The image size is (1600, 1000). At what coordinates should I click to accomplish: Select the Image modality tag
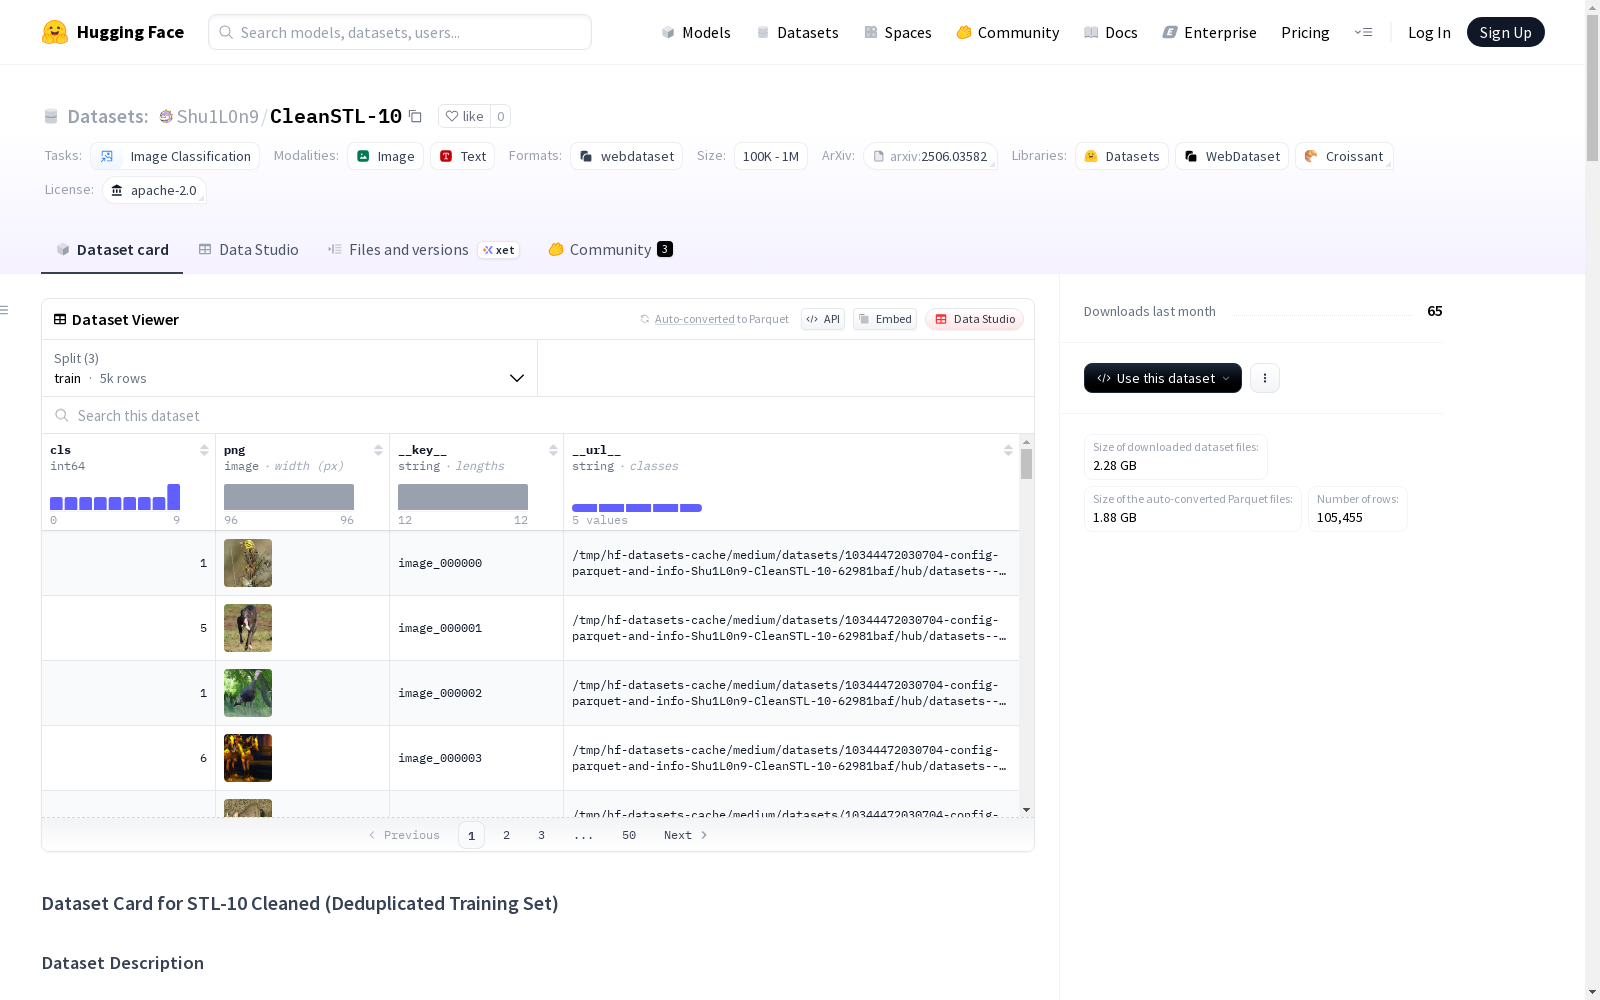coord(386,156)
